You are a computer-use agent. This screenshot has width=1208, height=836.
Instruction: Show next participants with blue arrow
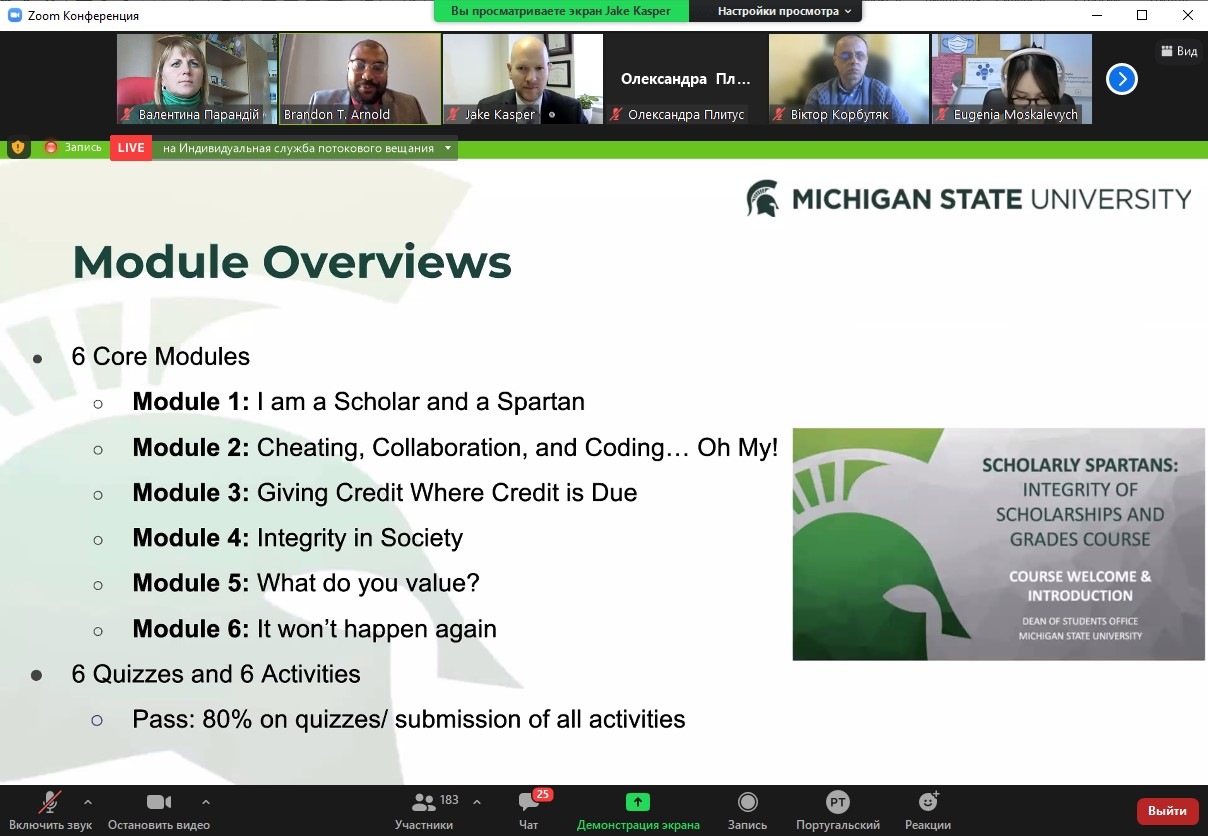[x=1121, y=79]
